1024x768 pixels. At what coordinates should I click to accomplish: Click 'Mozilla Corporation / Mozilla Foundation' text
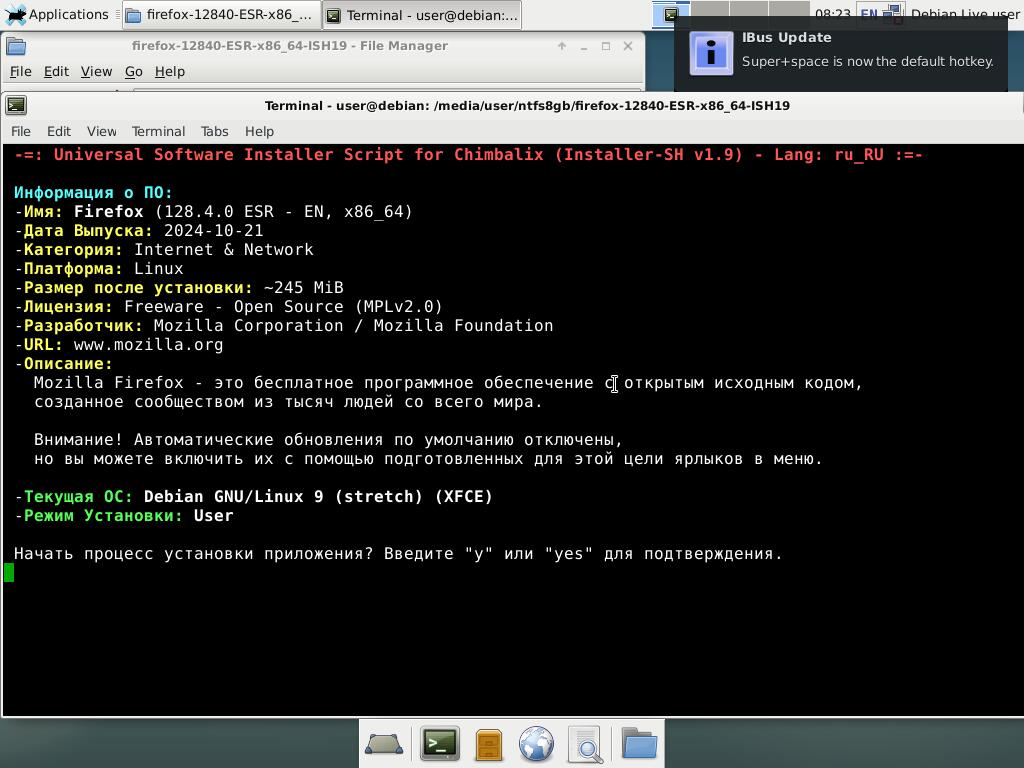(x=353, y=325)
